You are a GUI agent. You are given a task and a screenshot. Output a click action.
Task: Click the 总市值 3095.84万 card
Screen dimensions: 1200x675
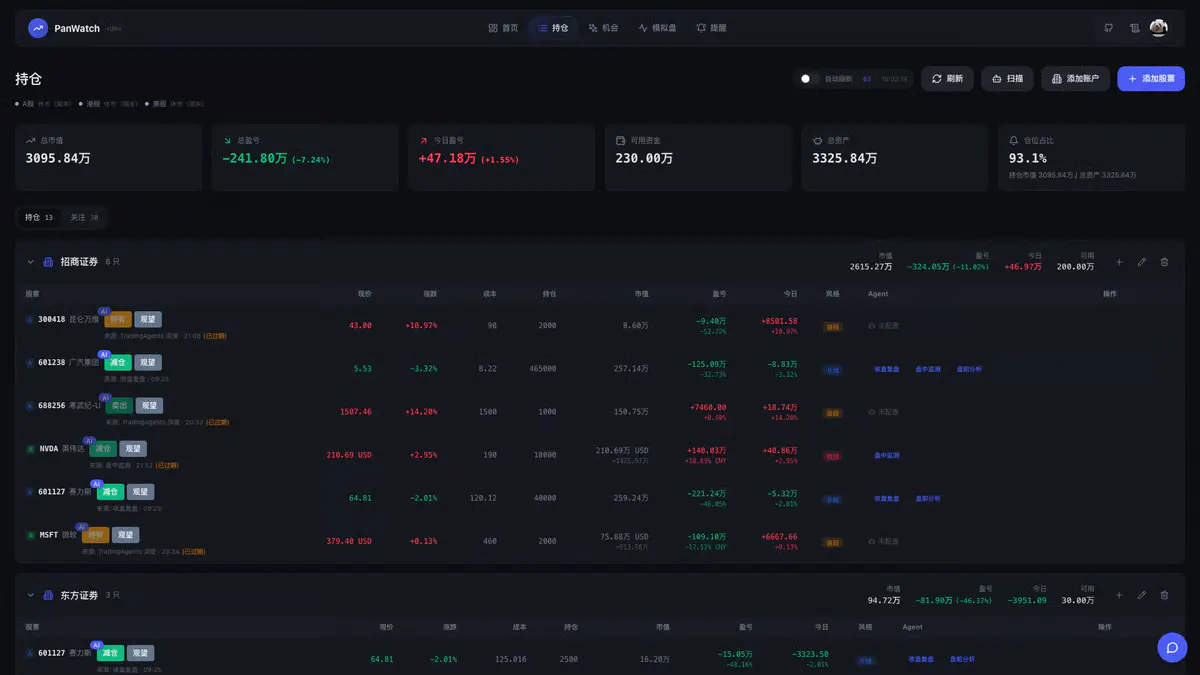point(108,158)
